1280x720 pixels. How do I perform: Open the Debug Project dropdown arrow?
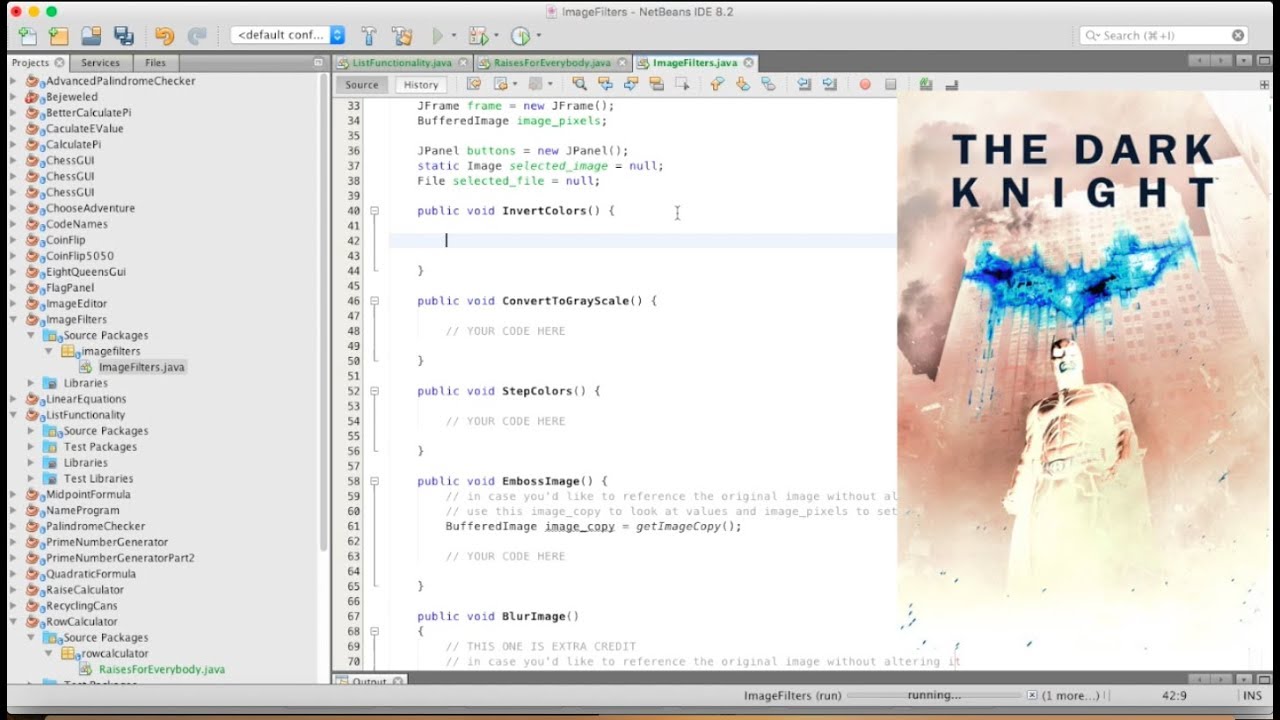pos(495,36)
